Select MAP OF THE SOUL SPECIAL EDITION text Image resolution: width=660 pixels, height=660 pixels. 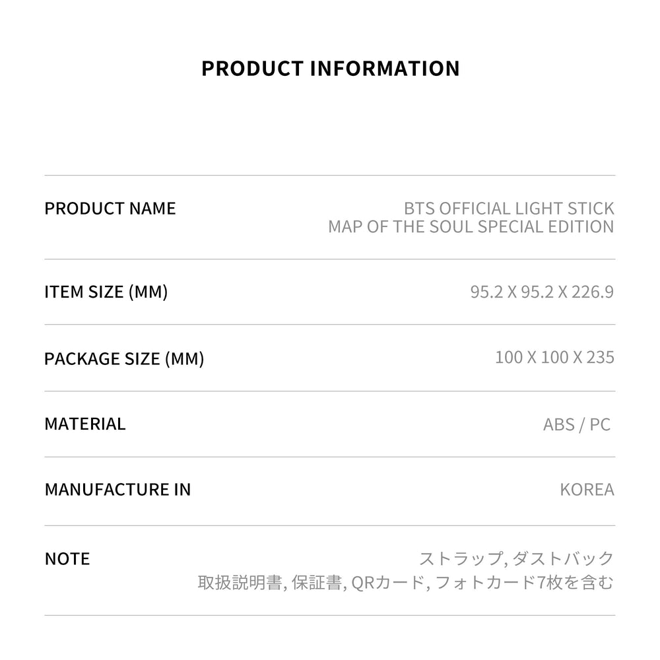click(x=471, y=227)
